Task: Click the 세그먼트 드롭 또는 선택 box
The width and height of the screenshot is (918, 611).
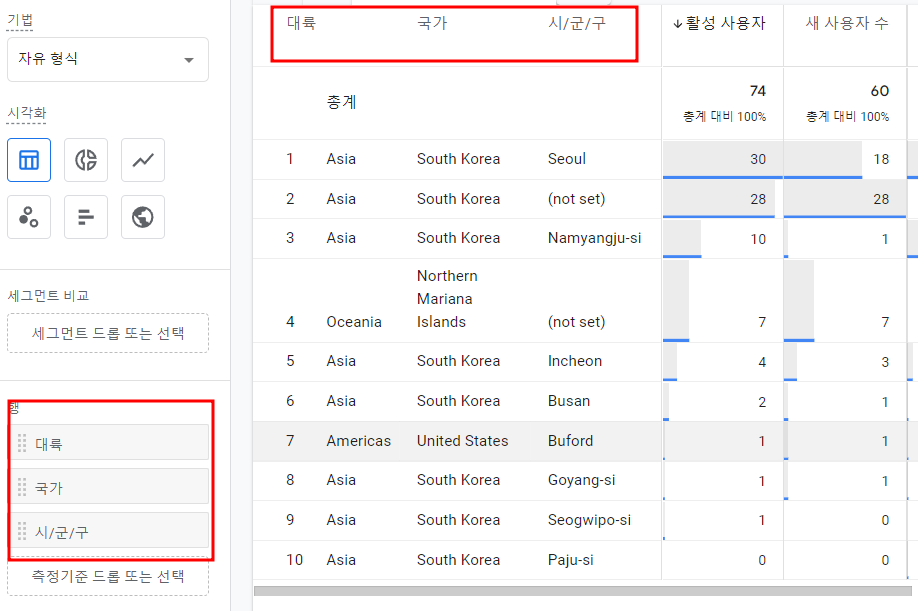Action: pos(108,333)
